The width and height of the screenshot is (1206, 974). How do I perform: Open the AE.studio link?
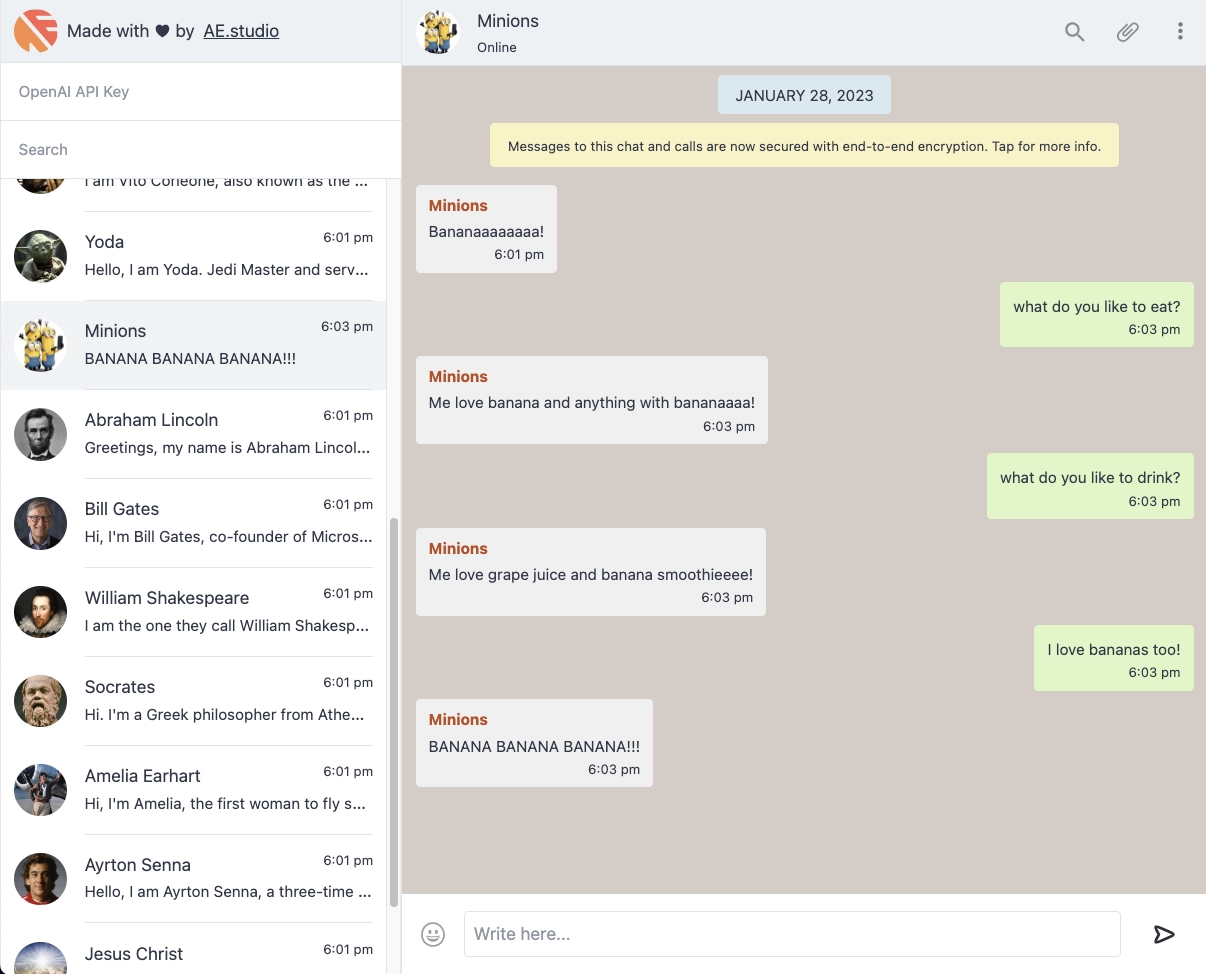coord(241,31)
